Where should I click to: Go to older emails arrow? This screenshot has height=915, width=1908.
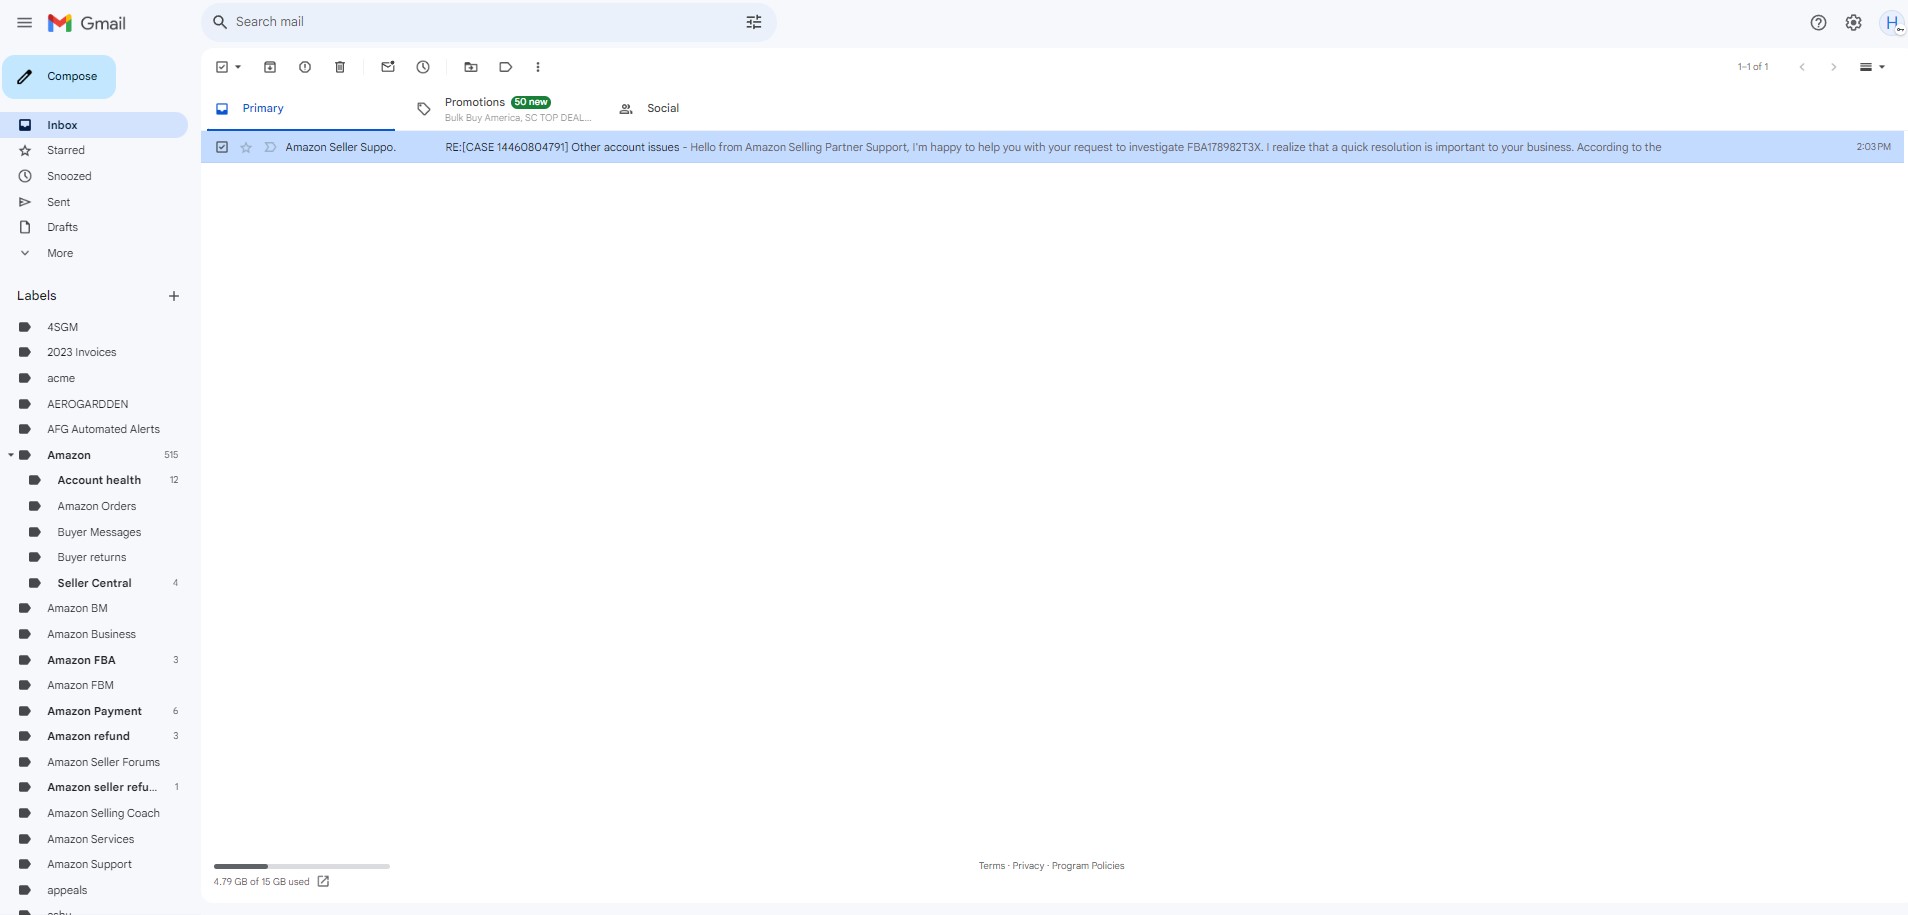1833,67
